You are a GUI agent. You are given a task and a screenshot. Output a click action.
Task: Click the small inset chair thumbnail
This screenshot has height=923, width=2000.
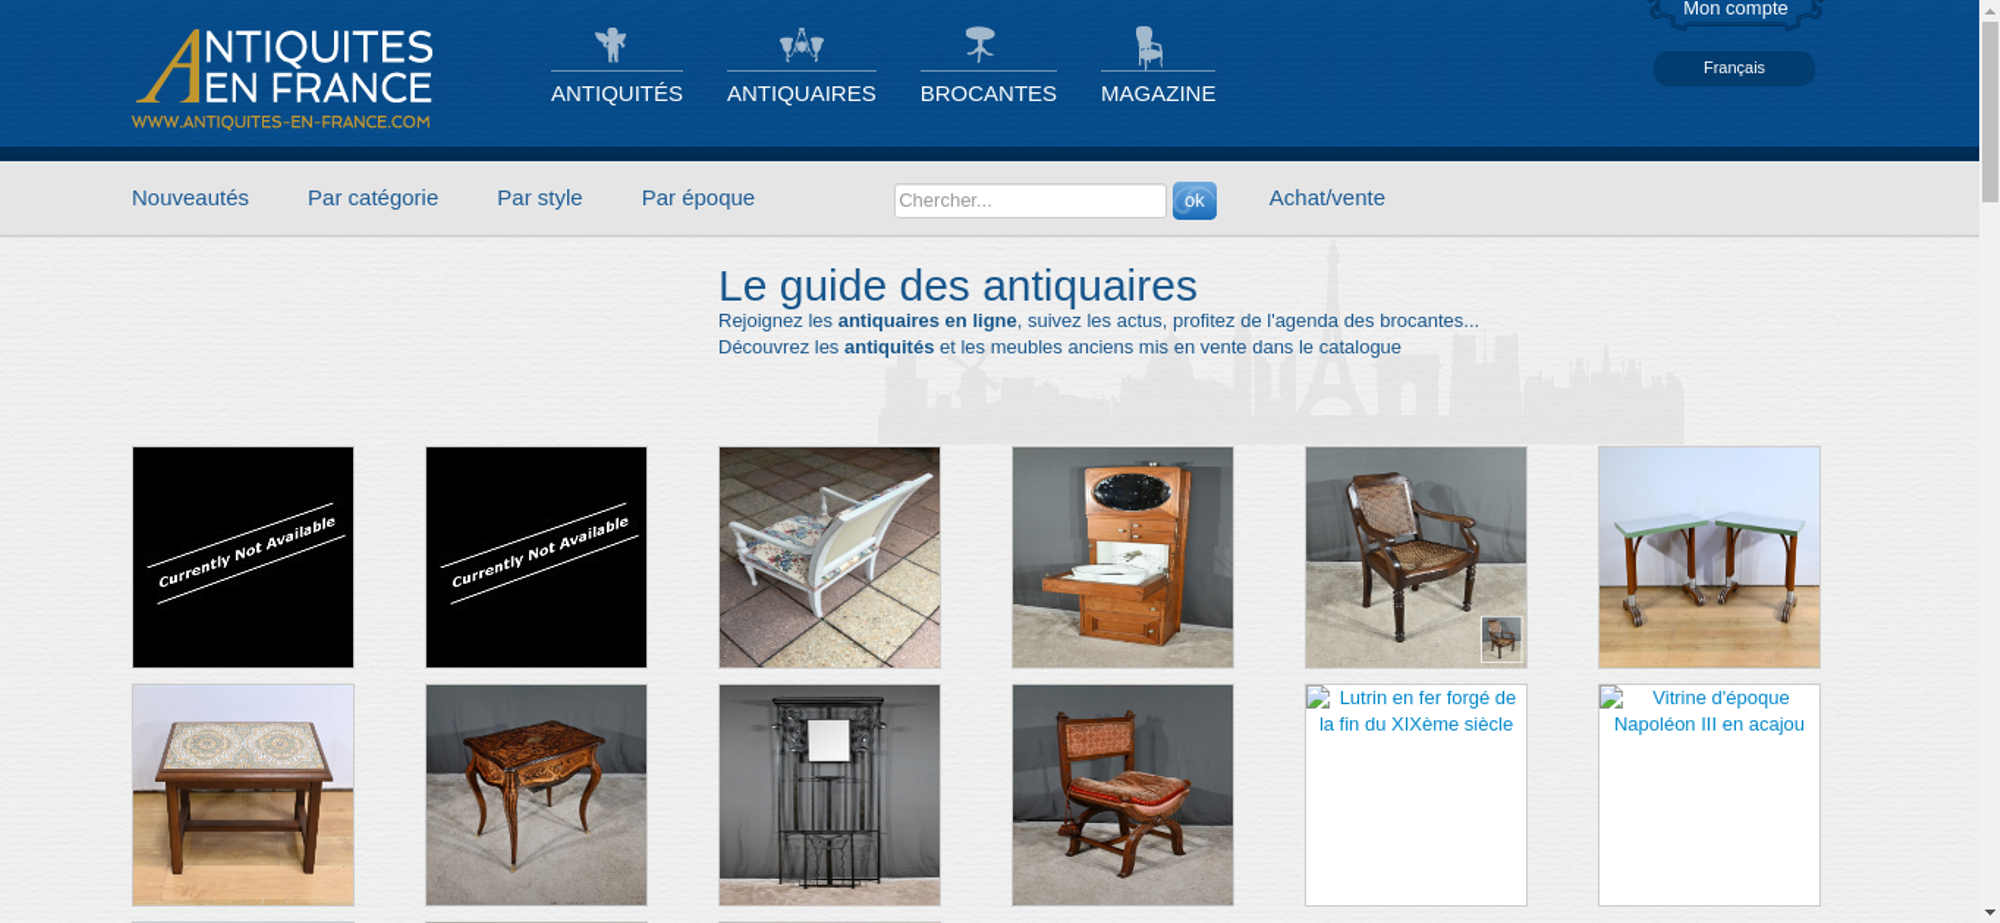pyautogui.click(x=1501, y=639)
